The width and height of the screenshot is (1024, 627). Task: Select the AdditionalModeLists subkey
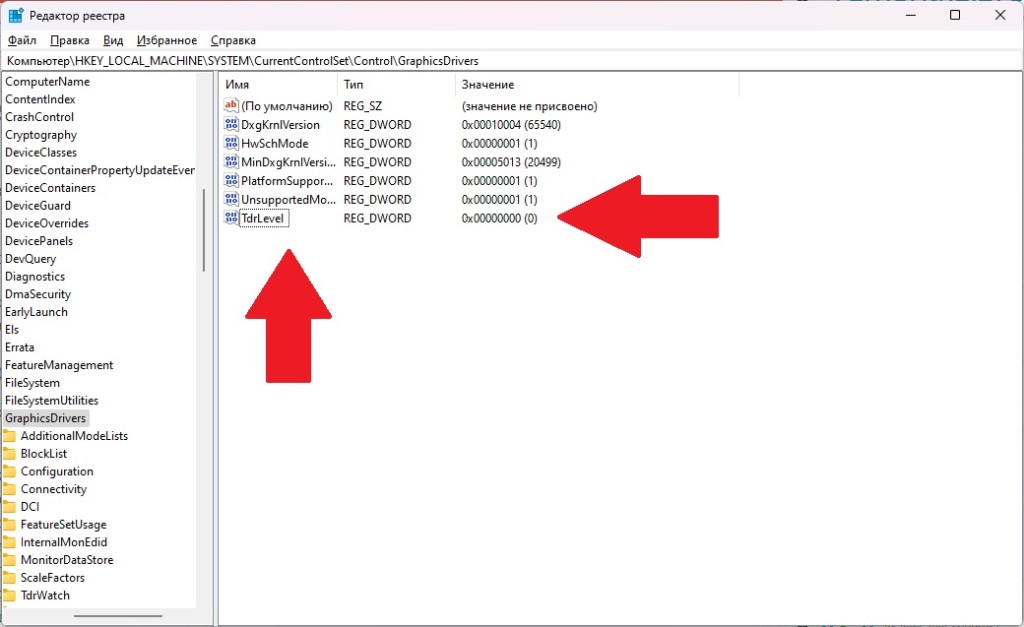point(74,436)
